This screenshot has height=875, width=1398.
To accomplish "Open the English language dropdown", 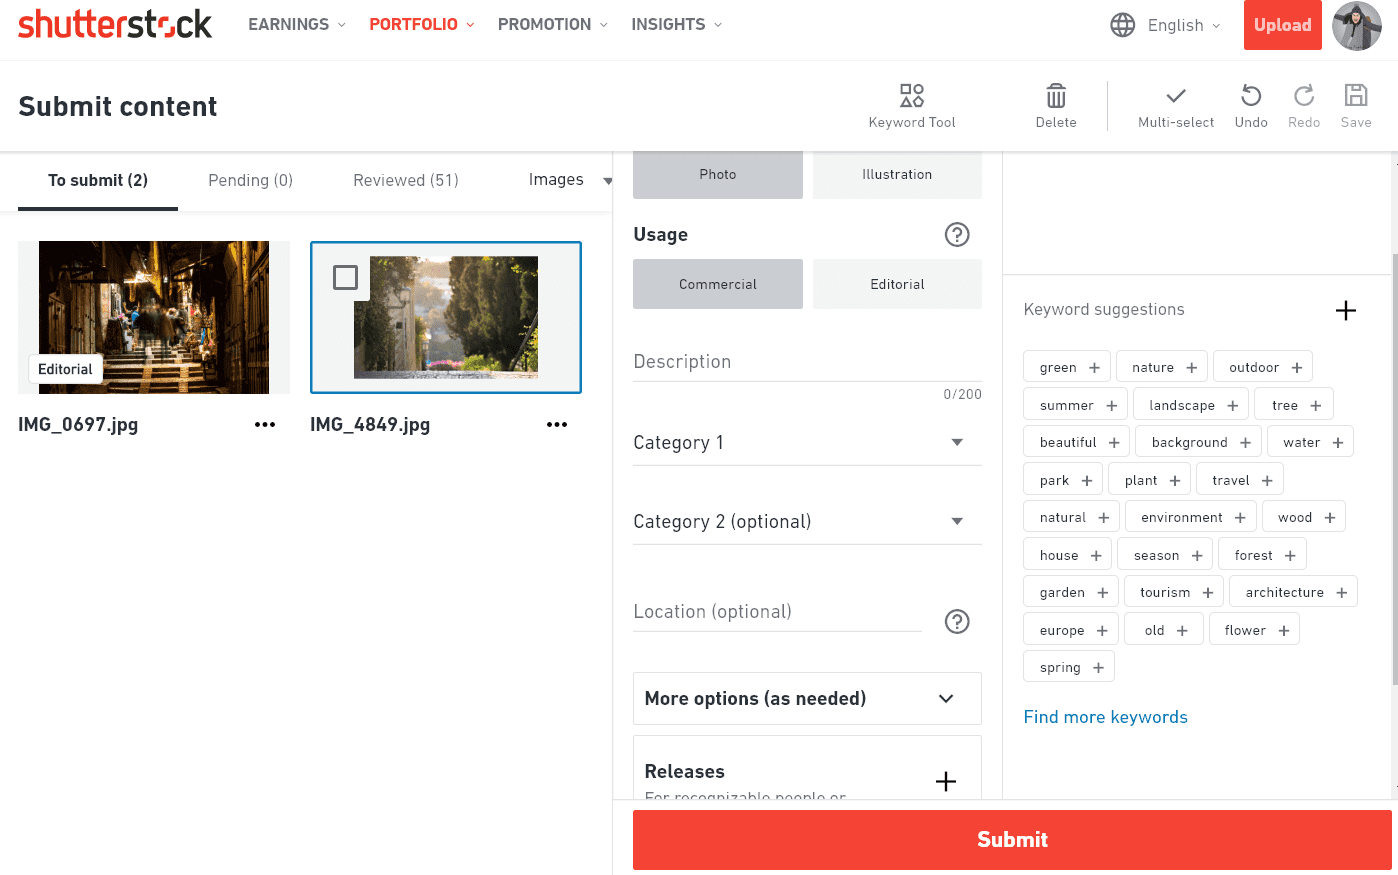I will click(1184, 25).
